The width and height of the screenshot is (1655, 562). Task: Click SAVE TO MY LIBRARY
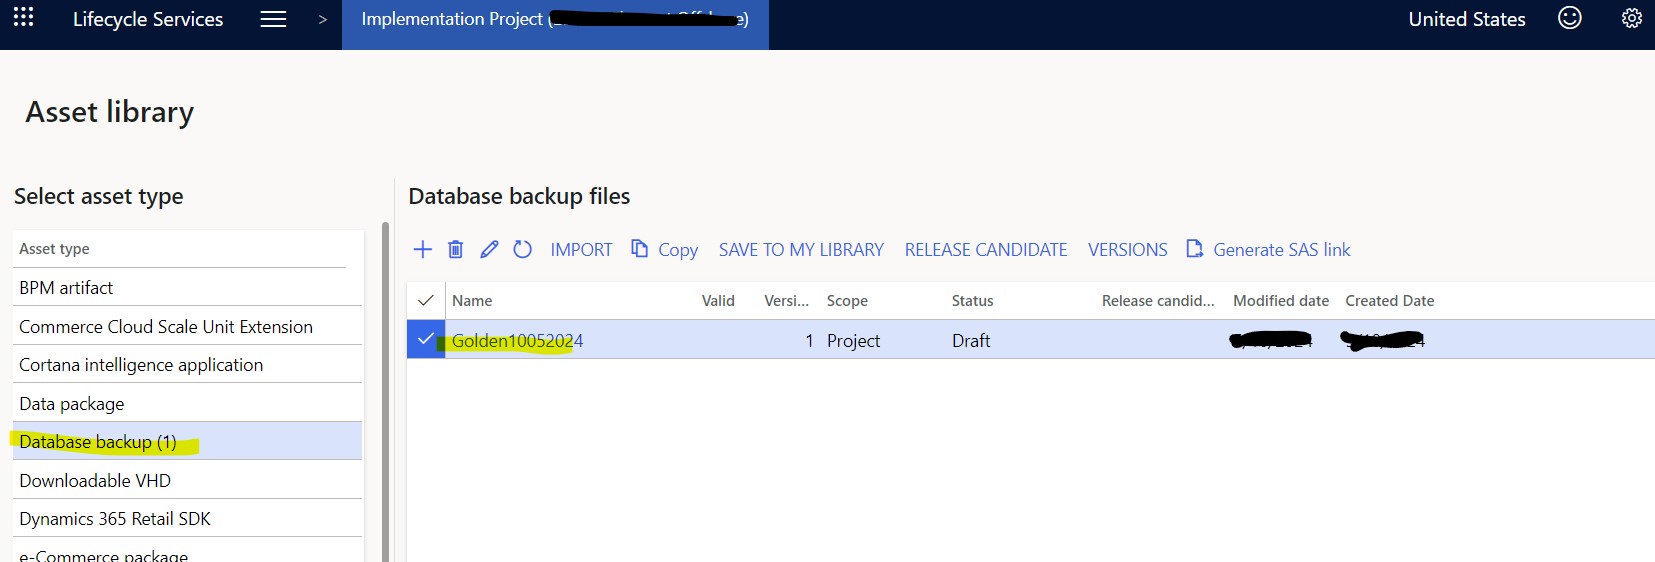pos(801,250)
